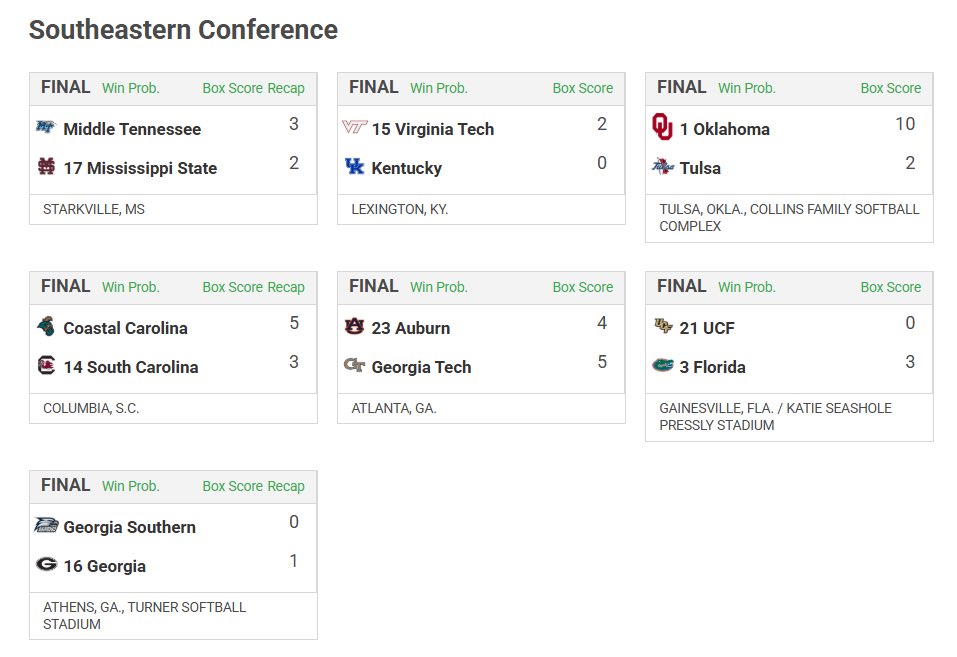Click the Coastal Carolina team logo

coord(46,326)
